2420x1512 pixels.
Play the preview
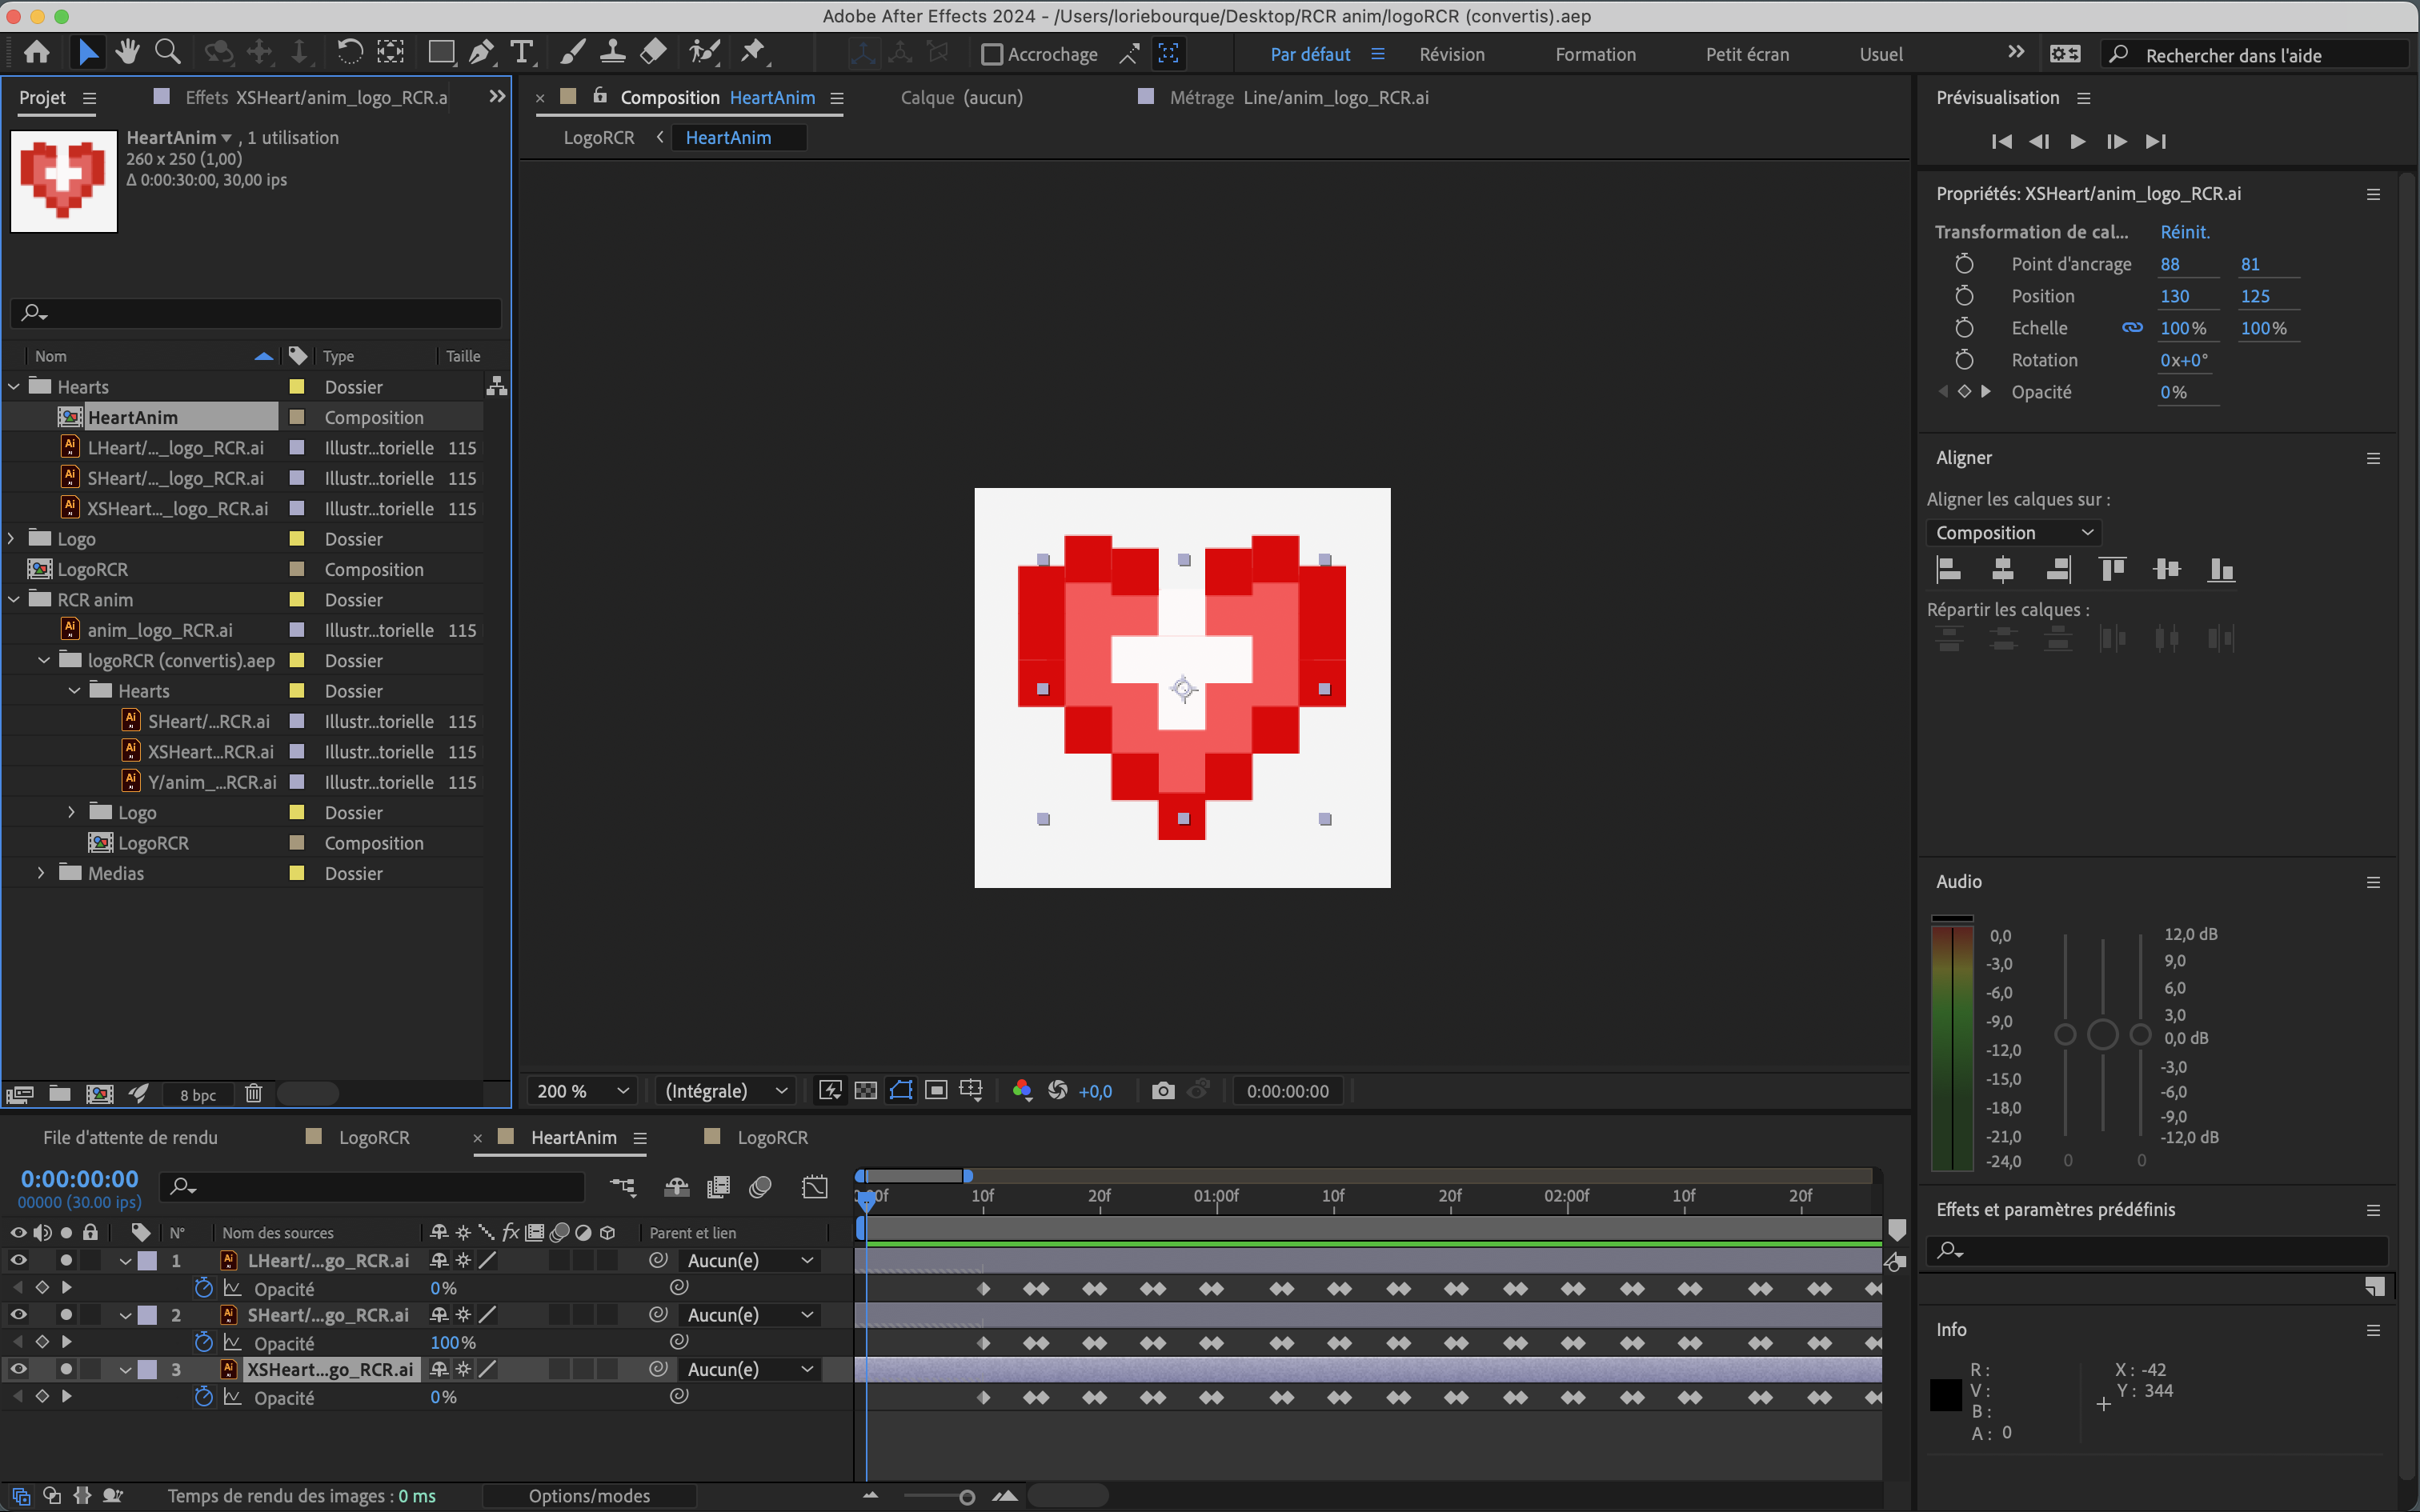(x=2078, y=142)
